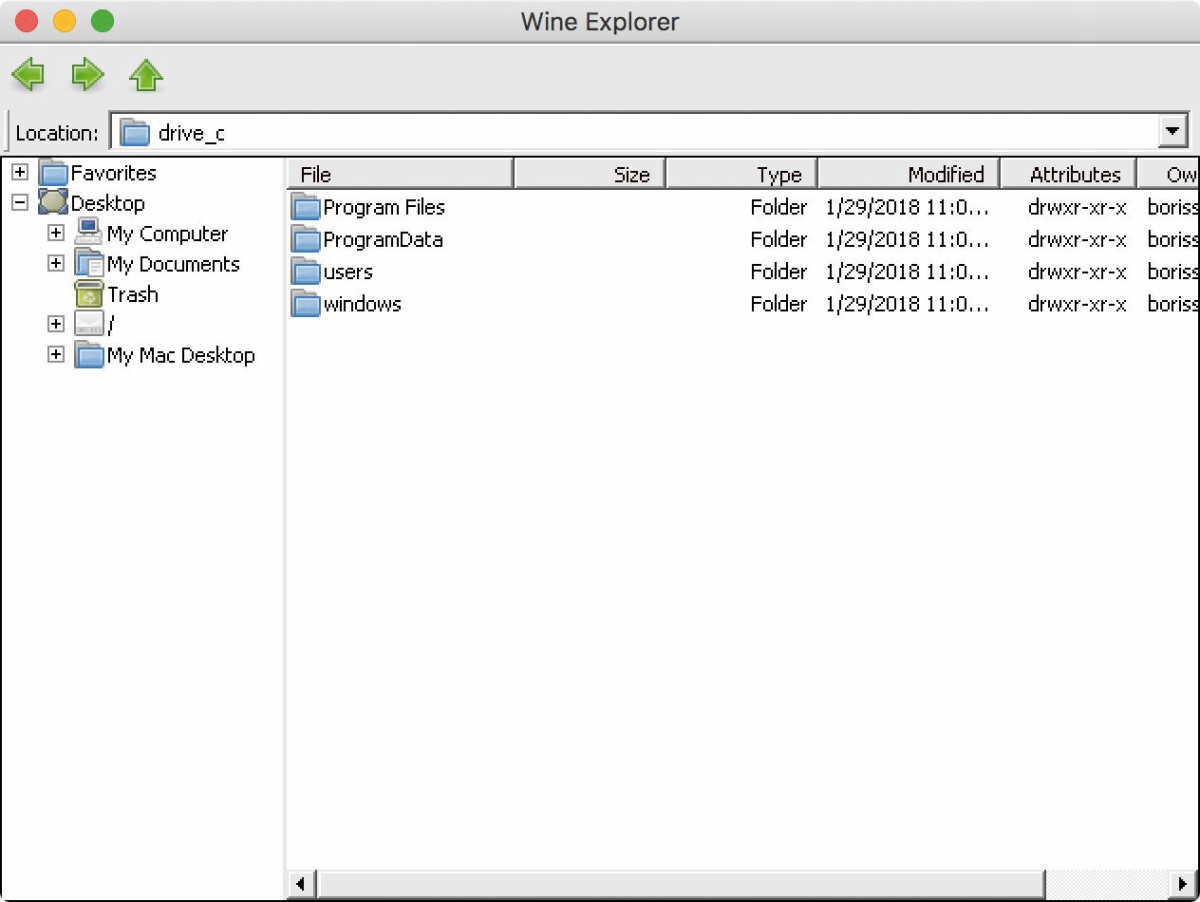Click the My Computer icon
The height and width of the screenshot is (902, 1200).
(90, 234)
